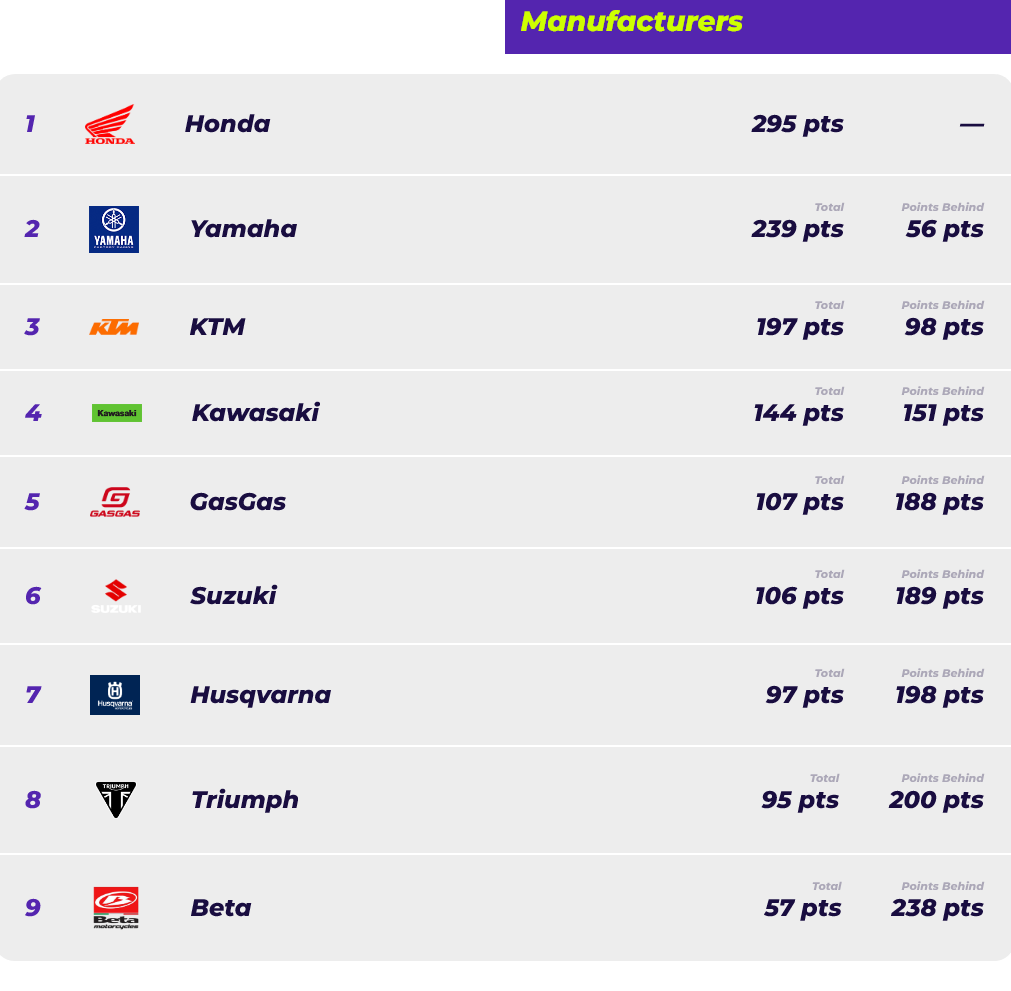The height and width of the screenshot is (991, 1011).
Task: Click the Yamaha tuning fork logo
Action: pos(114,230)
